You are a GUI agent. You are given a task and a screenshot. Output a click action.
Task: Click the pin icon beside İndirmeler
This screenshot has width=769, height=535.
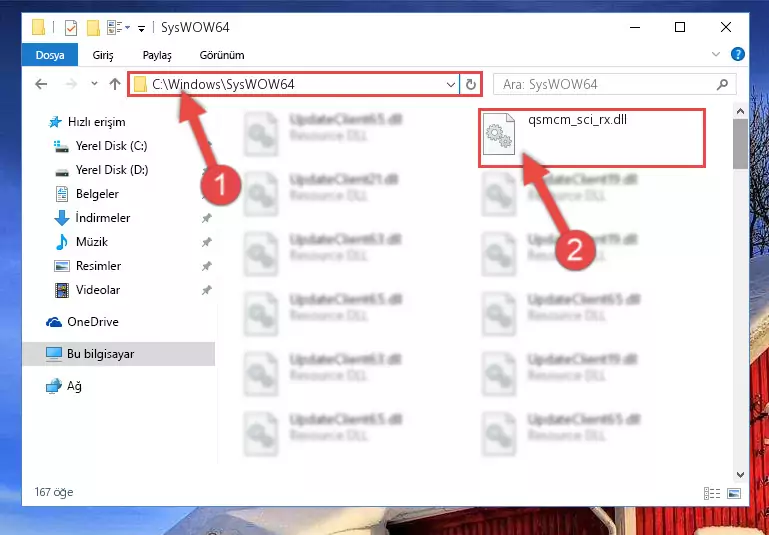coord(206,218)
